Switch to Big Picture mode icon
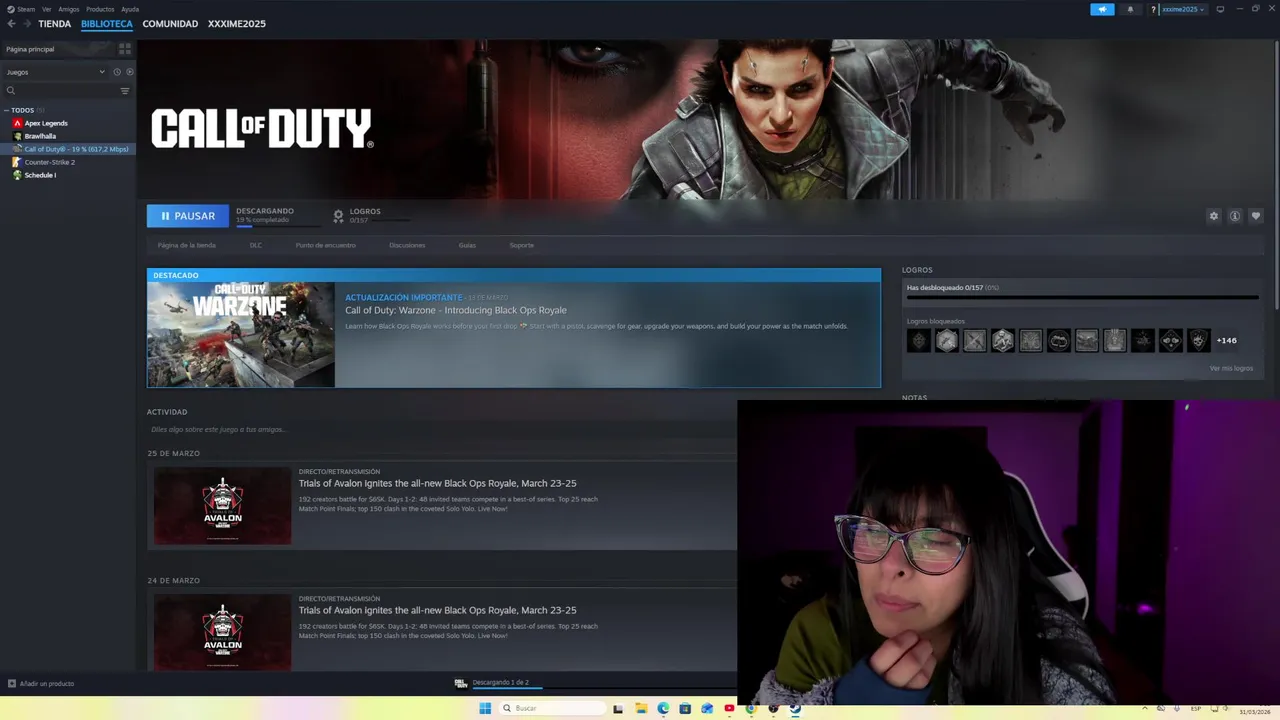This screenshot has width=1280, height=720. coord(1220,9)
